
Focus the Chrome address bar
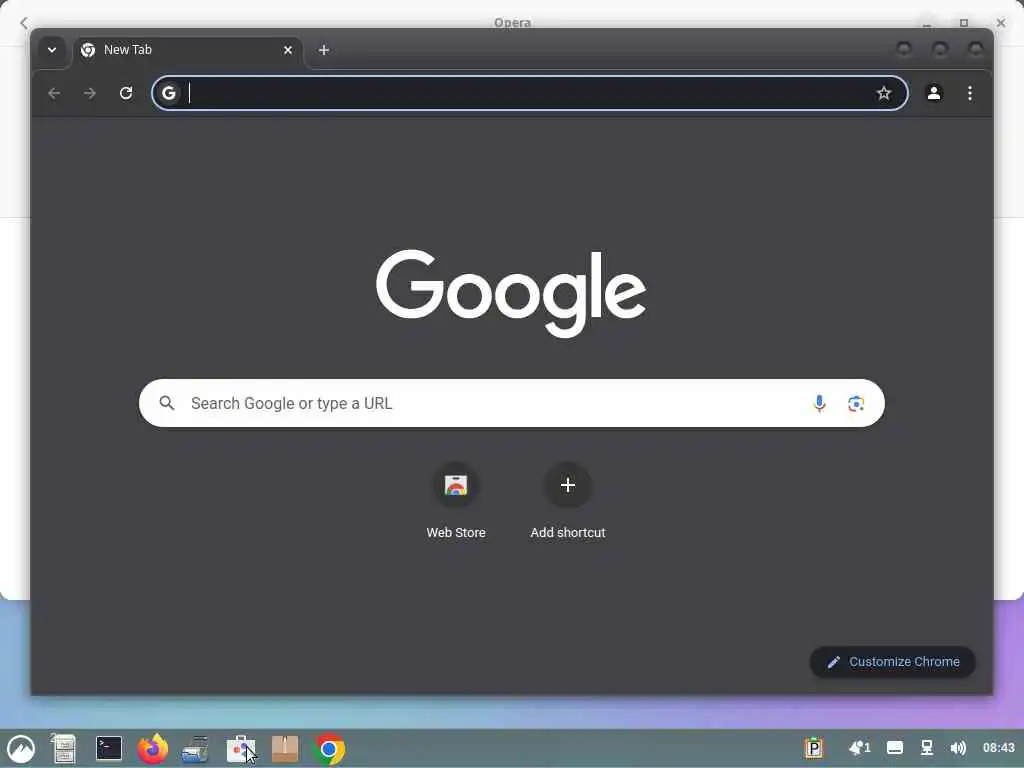pos(530,93)
